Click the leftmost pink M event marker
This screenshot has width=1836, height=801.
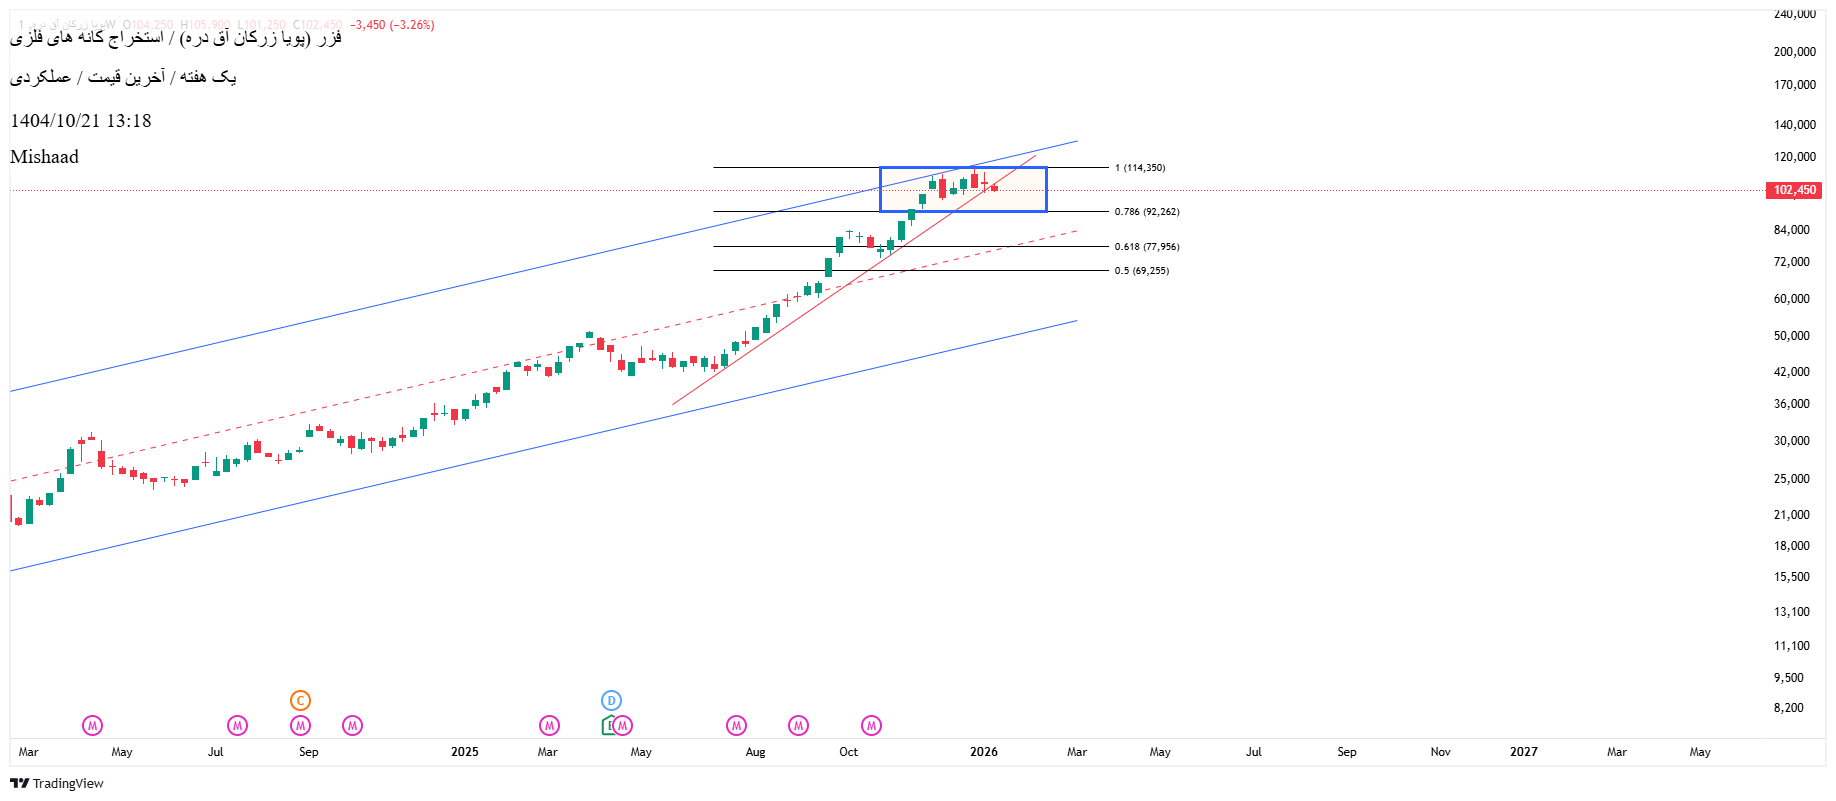point(92,726)
